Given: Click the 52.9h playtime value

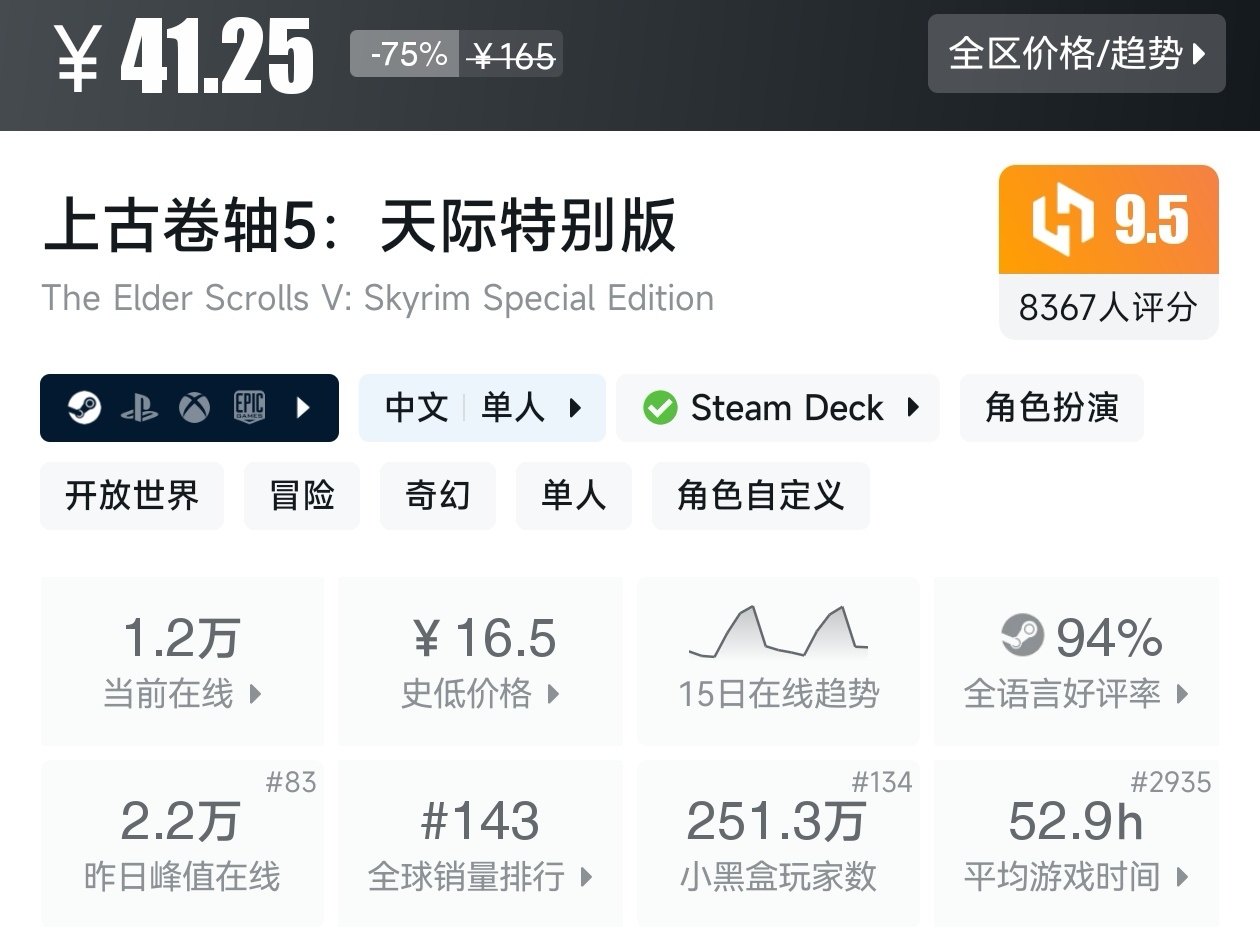Looking at the screenshot, I should pos(1076,822).
